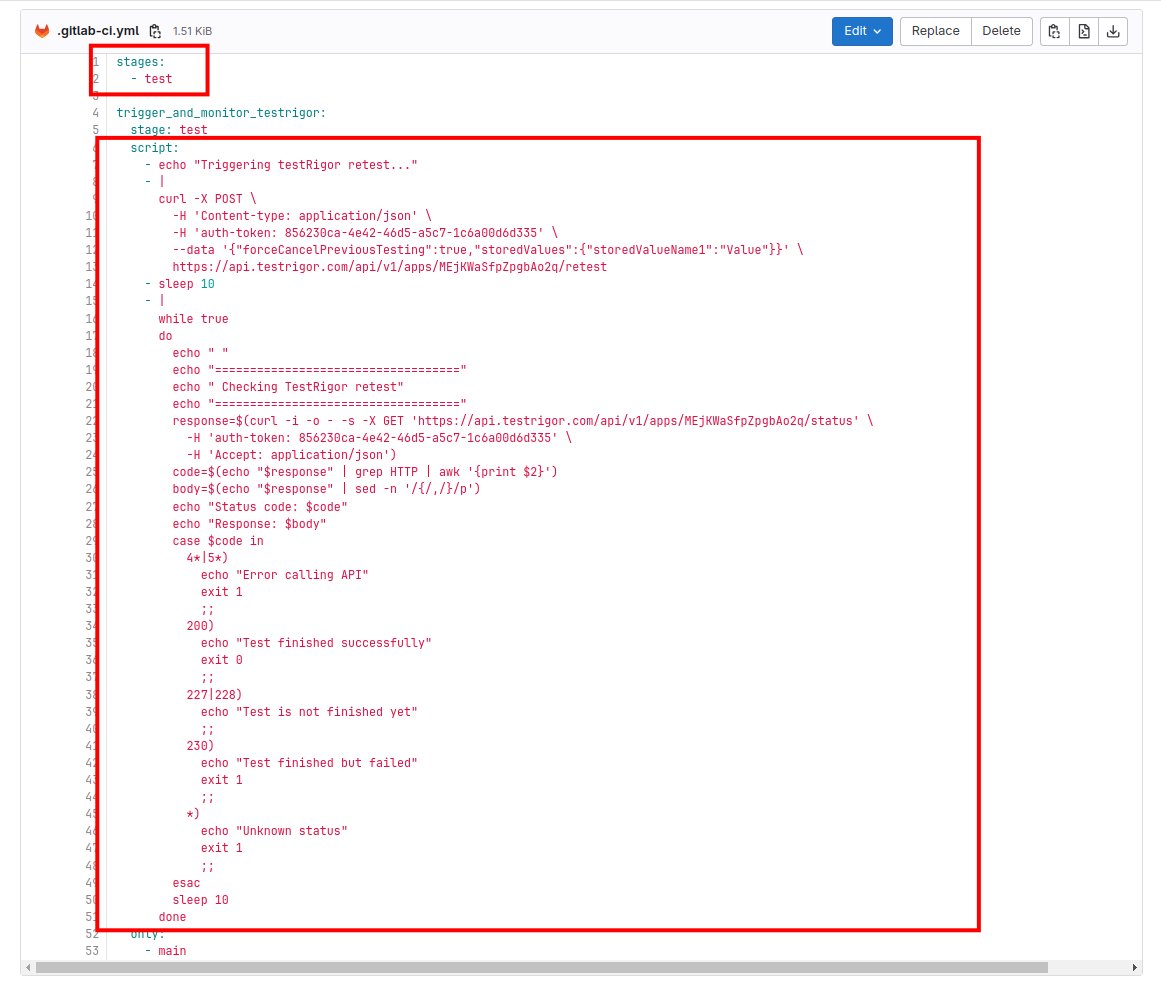The width and height of the screenshot is (1161, 984).
Task: Copy the file path of .gitlab-ci.yml
Action: click(155, 31)
